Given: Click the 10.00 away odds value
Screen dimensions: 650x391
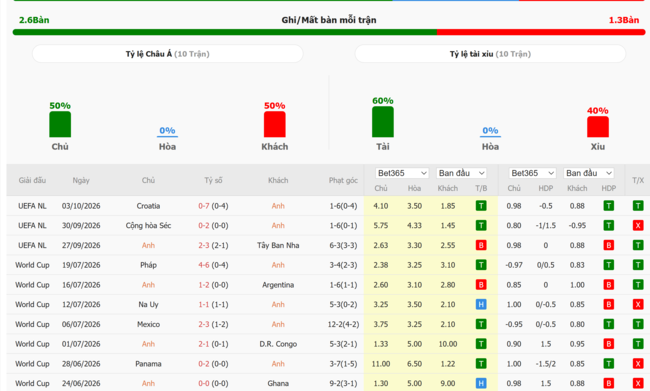Looking at the screenshot, I should tap(448, 344).
